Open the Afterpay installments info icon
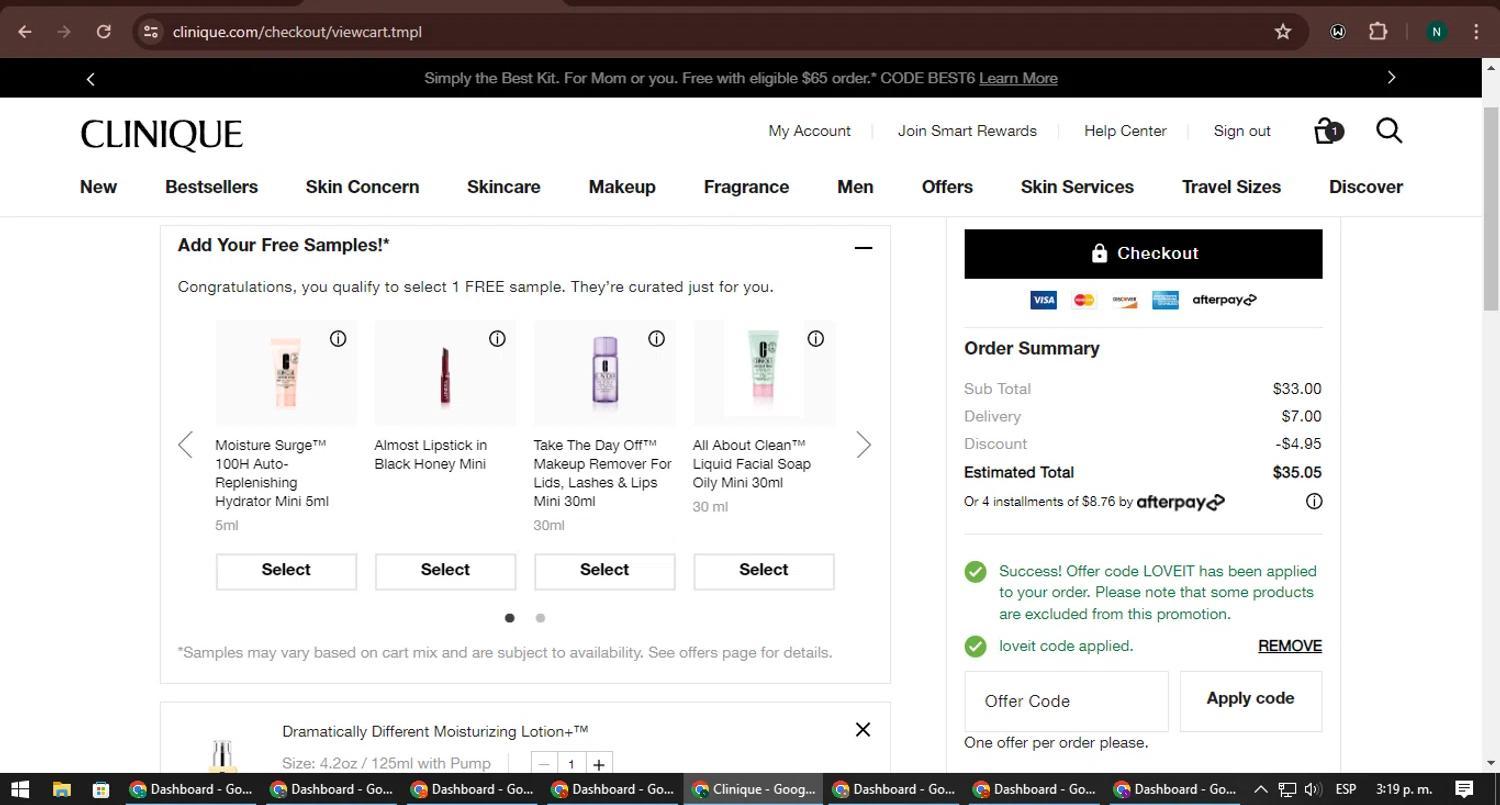1500x805 pixels. [1314, 502]
